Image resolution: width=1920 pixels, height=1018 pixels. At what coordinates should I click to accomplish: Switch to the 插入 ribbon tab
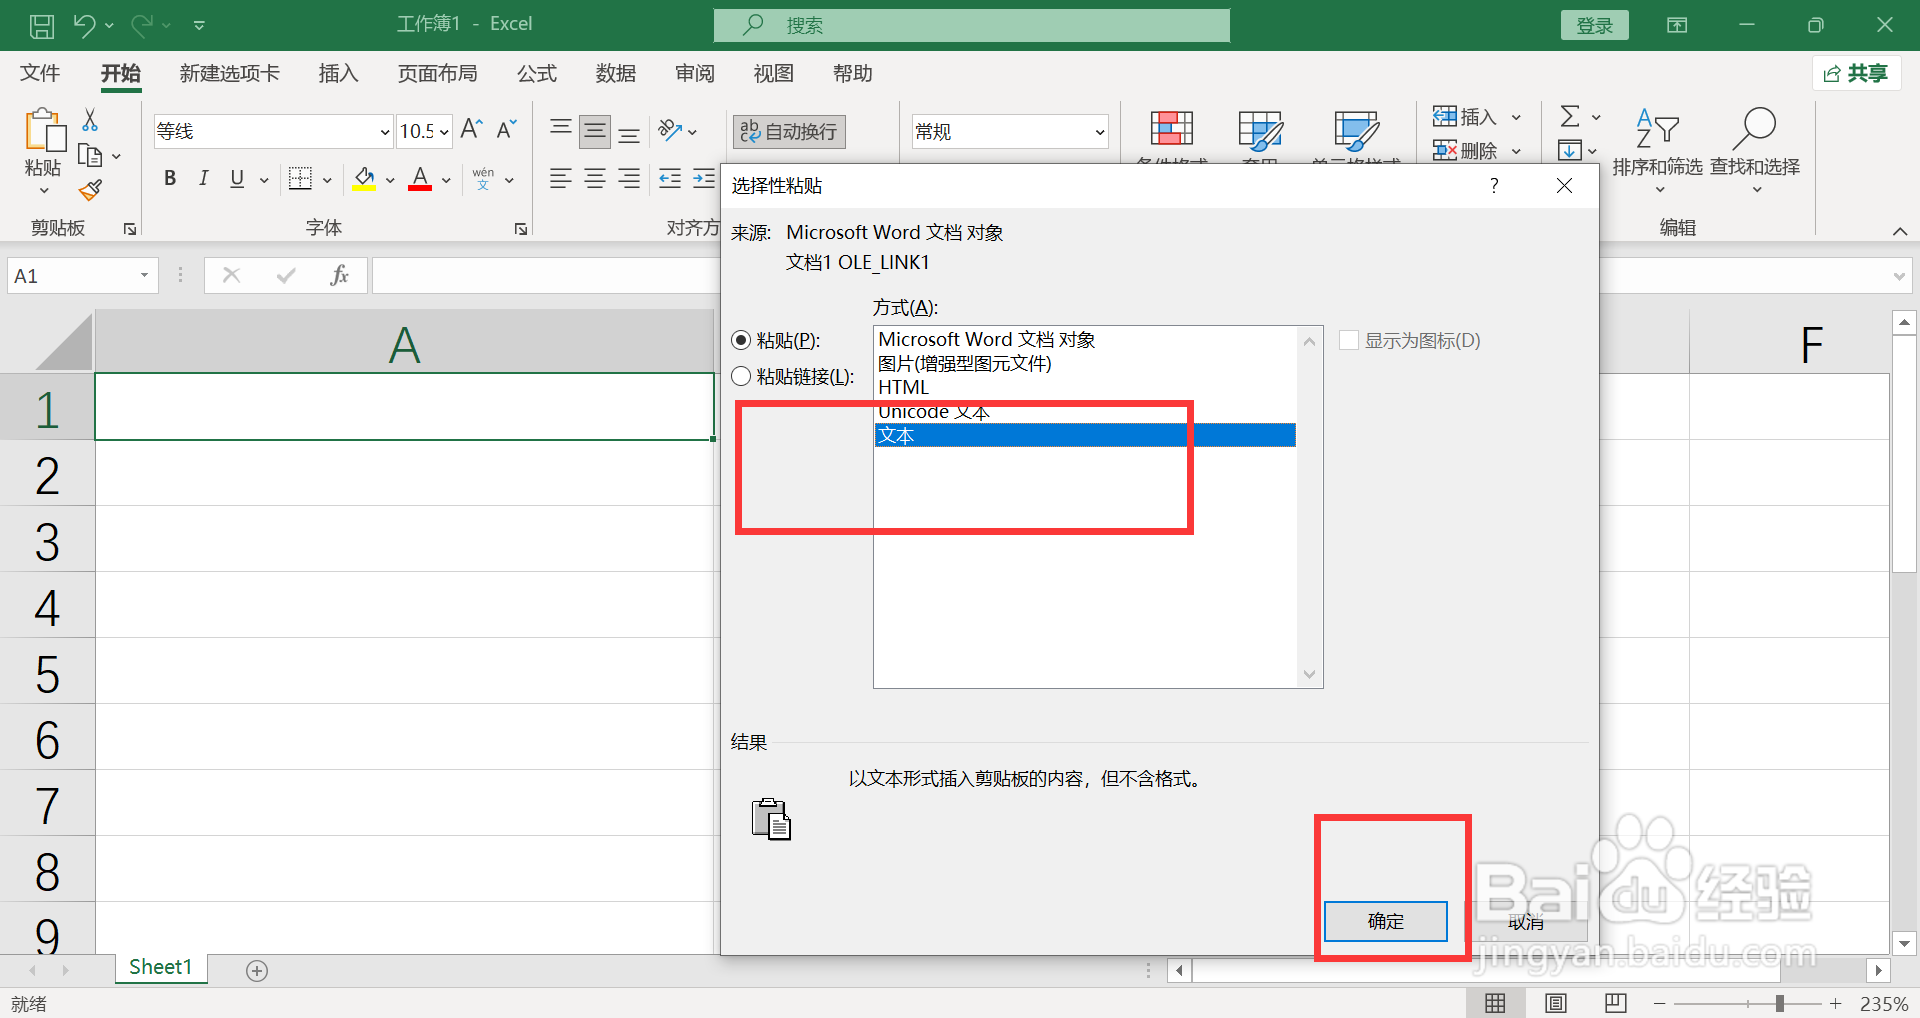click(338, 73)
